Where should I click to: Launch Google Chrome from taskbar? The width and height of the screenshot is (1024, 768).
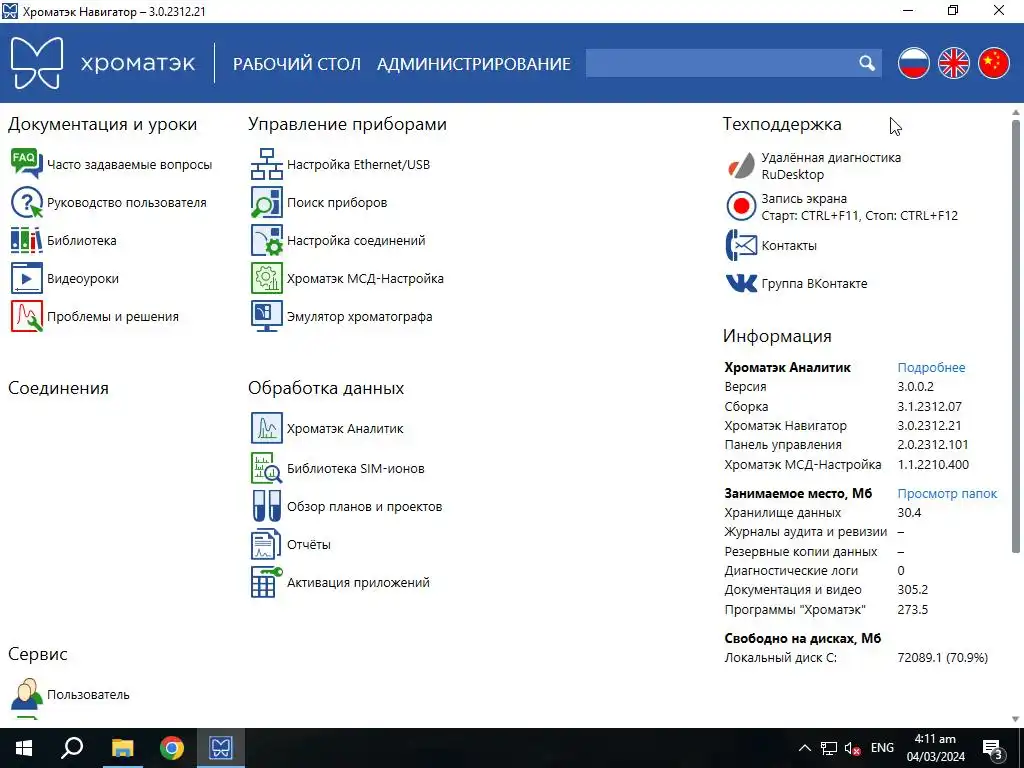(x=172, y=748)
